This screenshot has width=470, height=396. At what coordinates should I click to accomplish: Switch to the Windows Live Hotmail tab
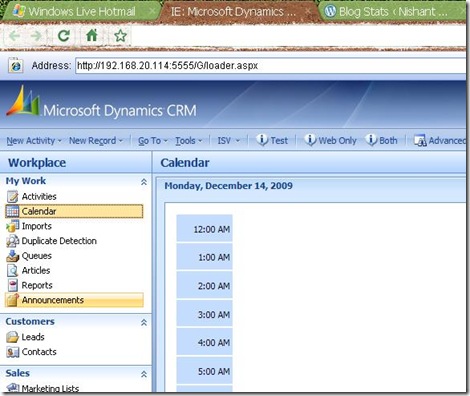coord(82,11)
